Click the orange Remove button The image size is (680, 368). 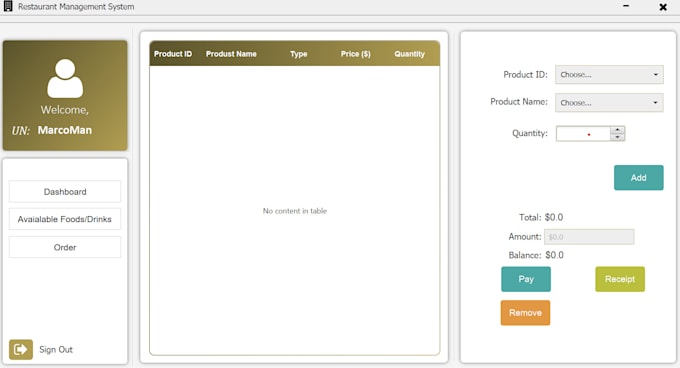click(525, 313)
